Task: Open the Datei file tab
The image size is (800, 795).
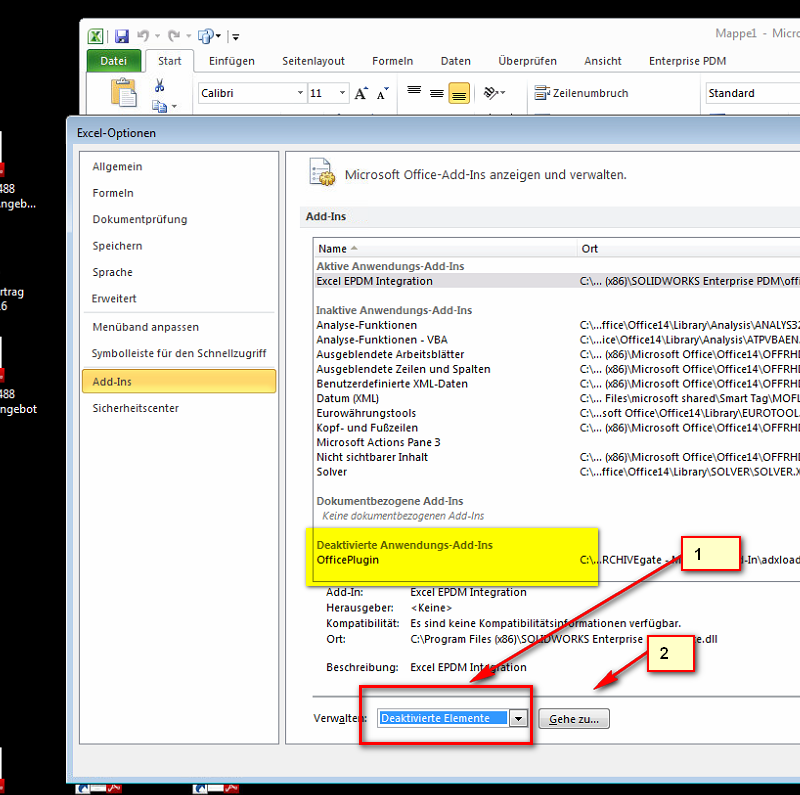Action: [x=113, y=61]
